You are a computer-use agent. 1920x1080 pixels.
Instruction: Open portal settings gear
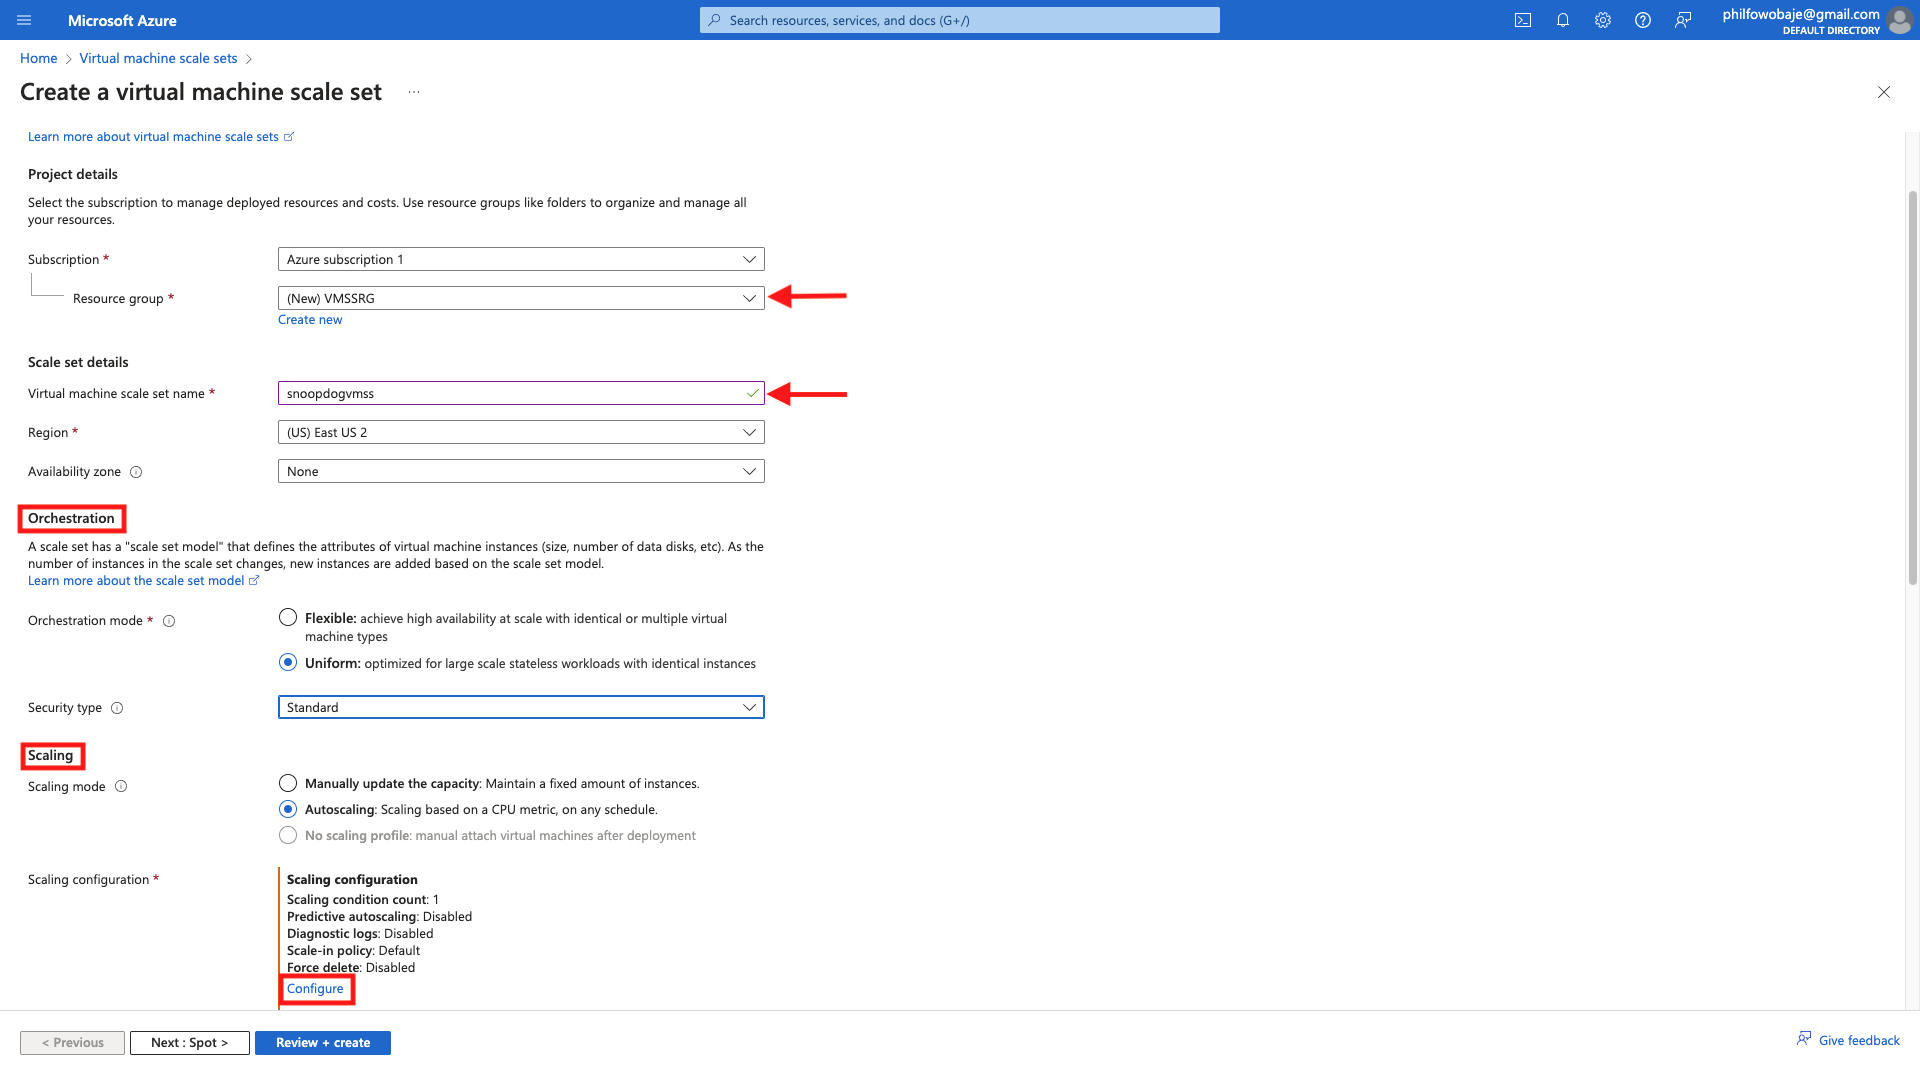click(x=1603, y=20)
